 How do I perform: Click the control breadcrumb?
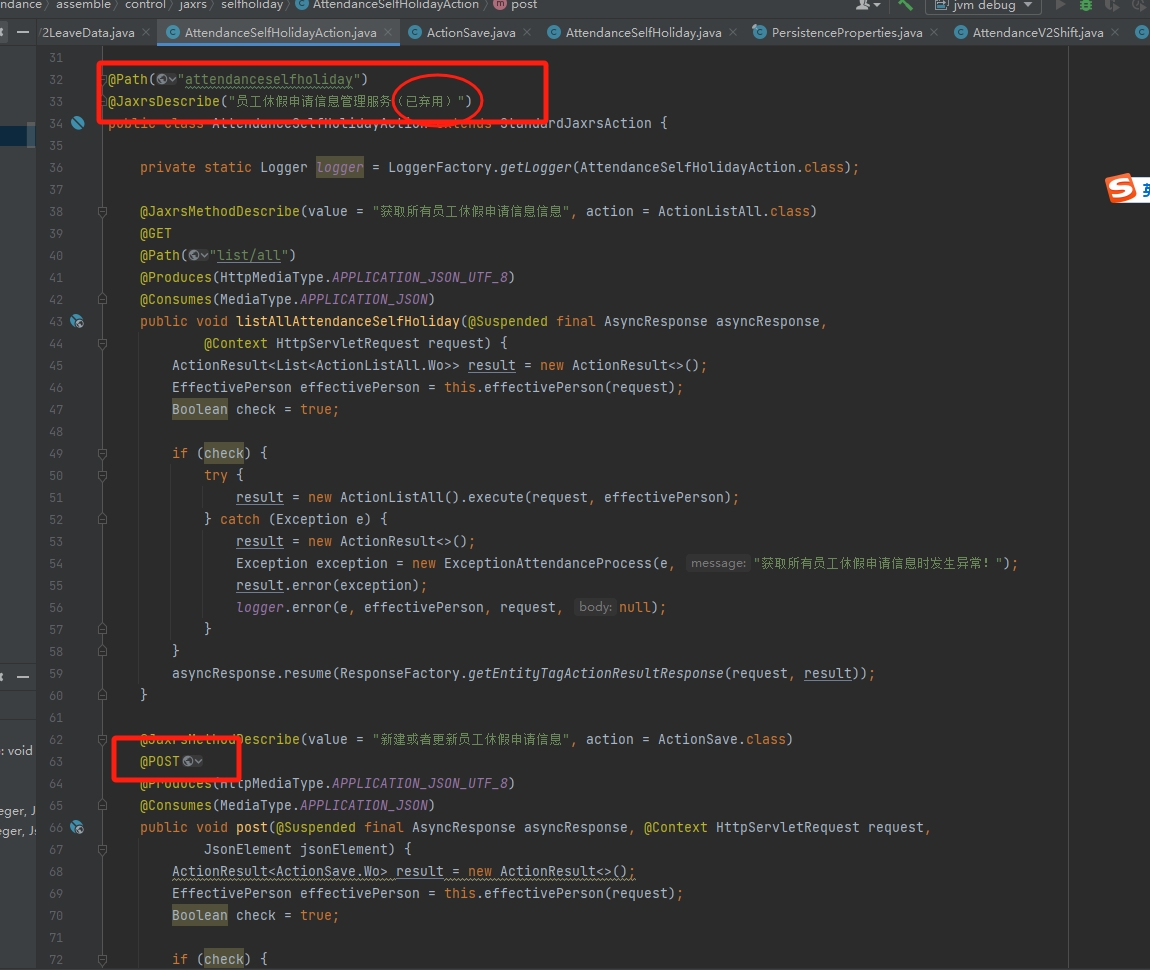click(x=145, y=4)
